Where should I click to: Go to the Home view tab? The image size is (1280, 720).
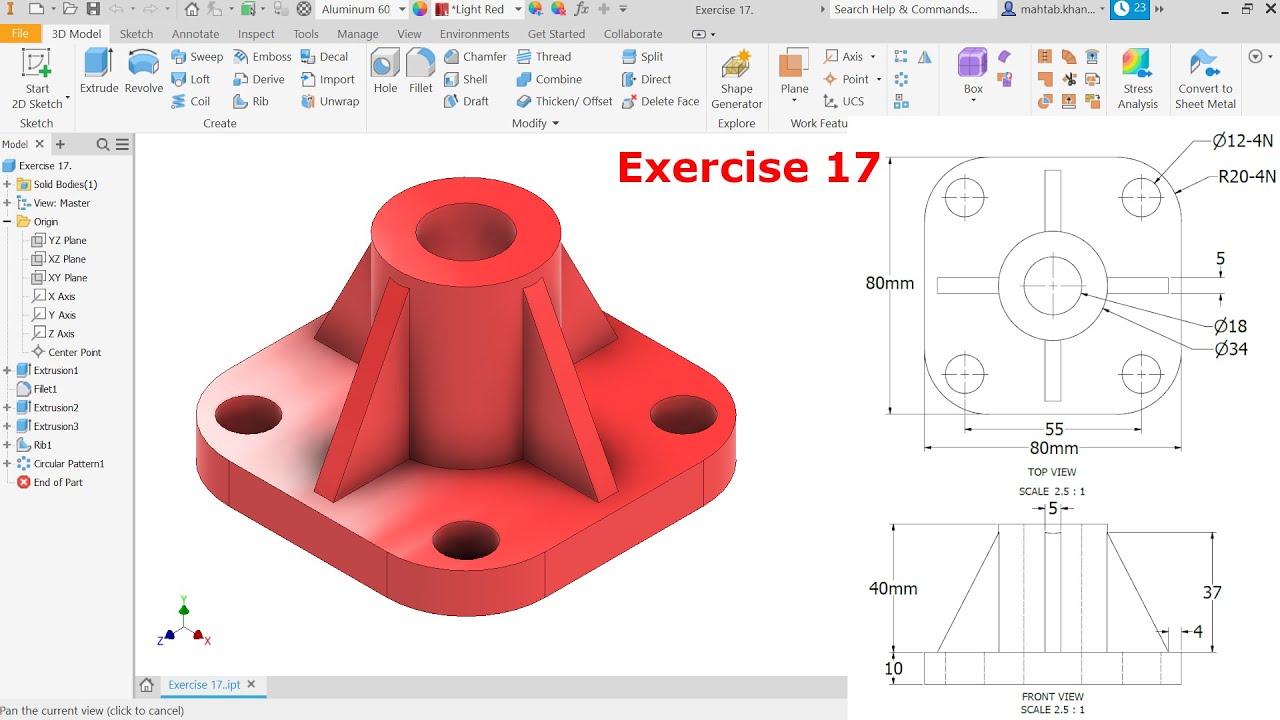[146, 685]
